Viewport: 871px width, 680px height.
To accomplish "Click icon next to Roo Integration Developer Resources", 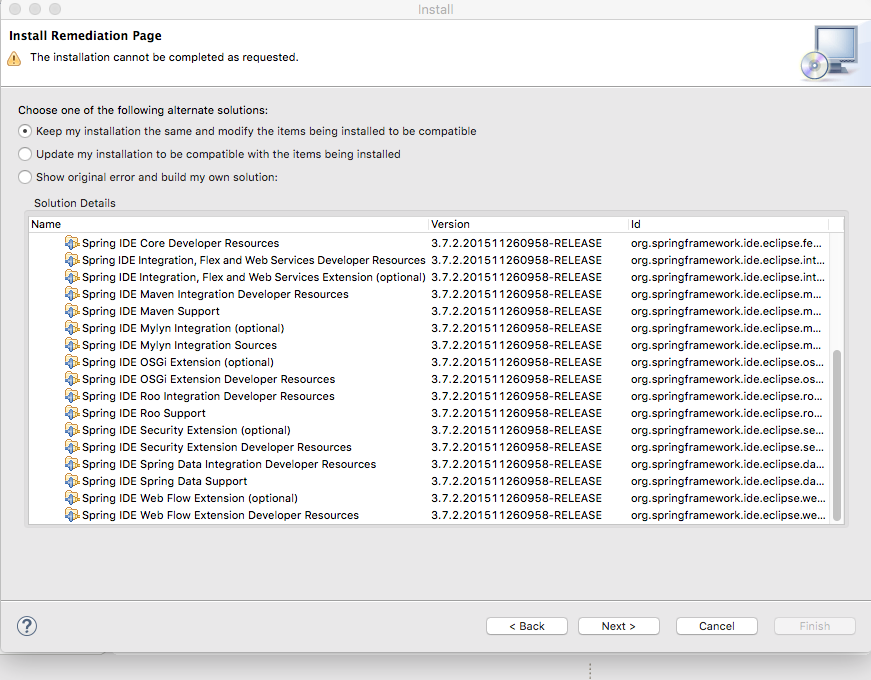I will click(x=72, y=396).
